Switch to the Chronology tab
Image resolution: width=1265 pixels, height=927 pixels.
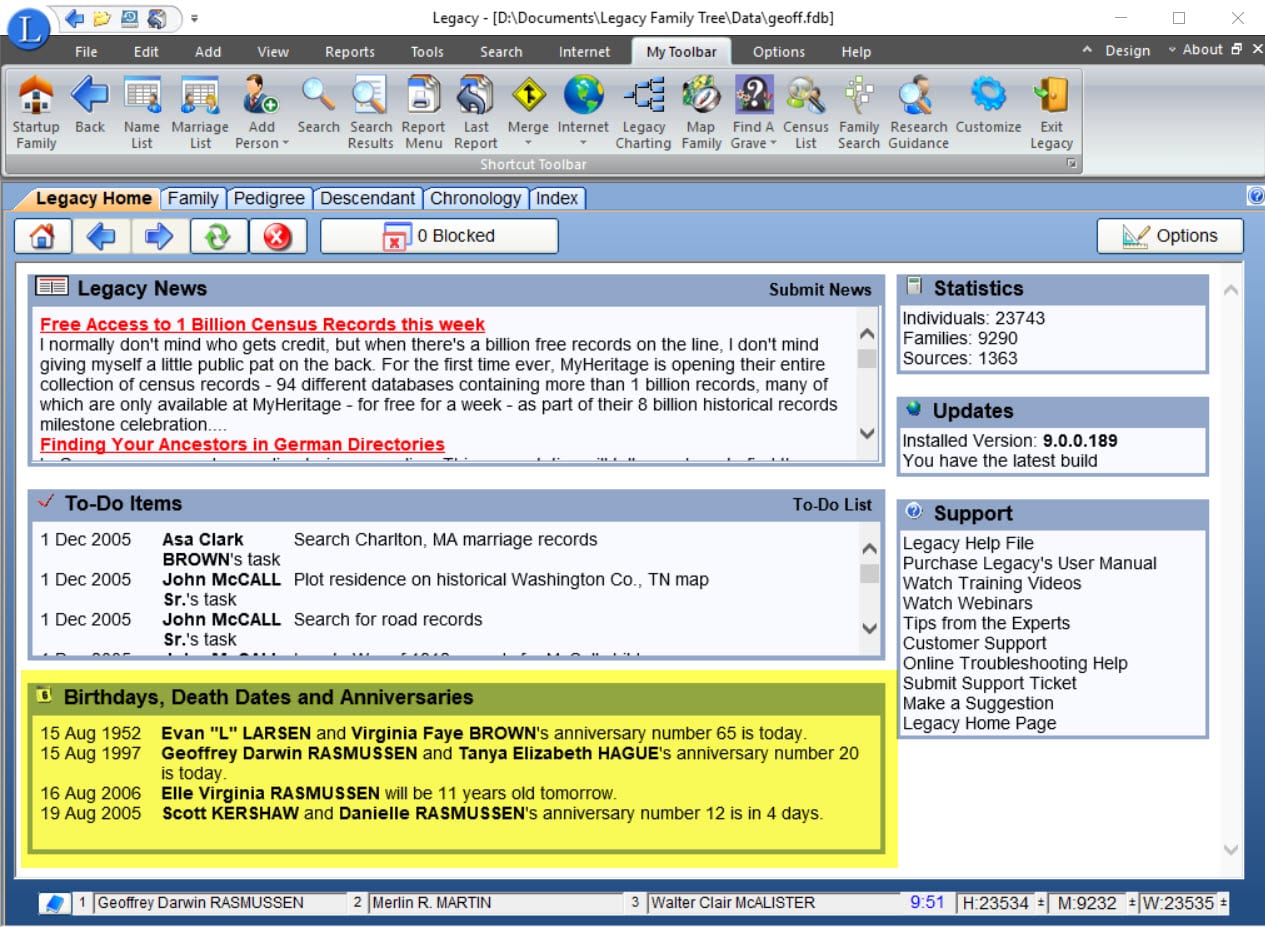pos(475,198)
